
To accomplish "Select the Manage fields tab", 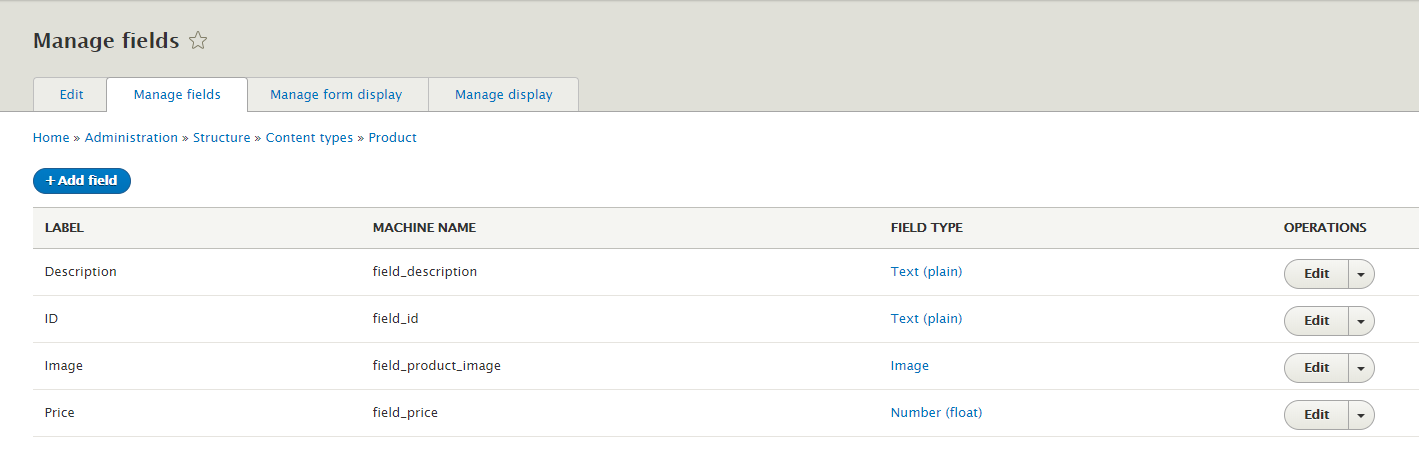I will tap(177, 95).
